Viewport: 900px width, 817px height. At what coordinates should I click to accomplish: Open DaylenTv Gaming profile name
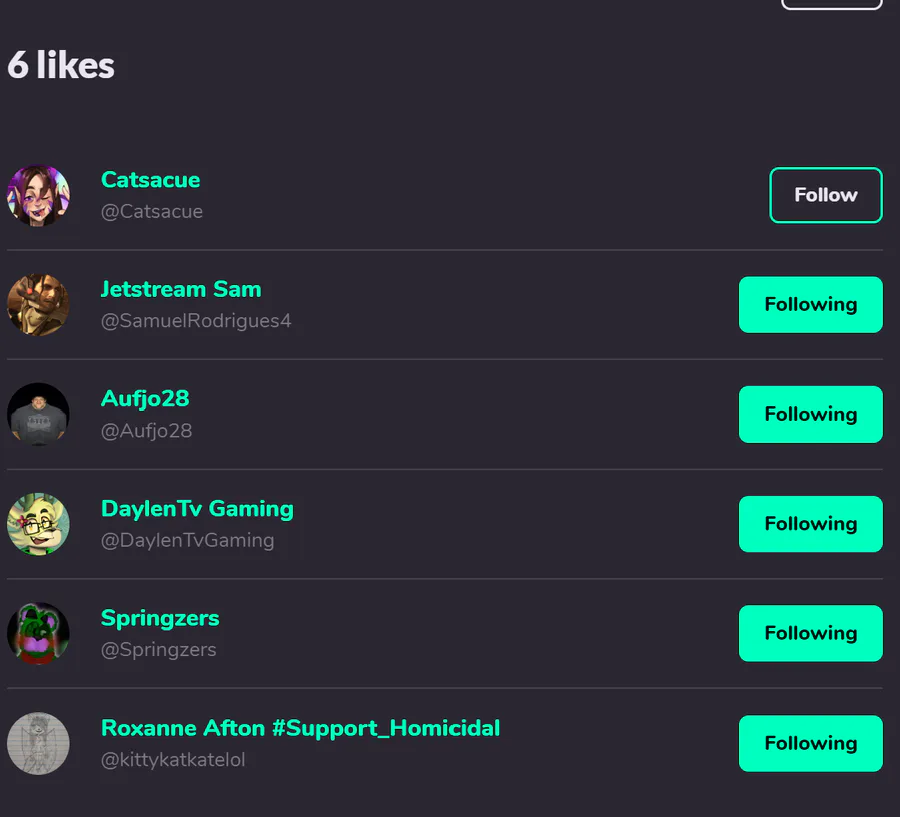coord(197,509)
